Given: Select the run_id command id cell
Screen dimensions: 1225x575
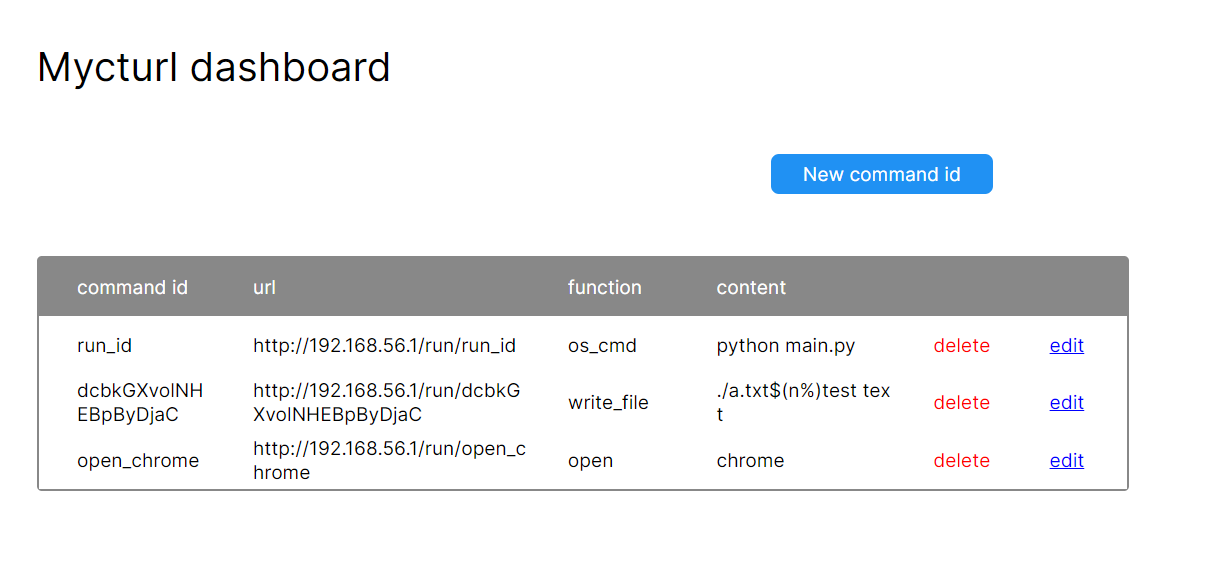Looking at the screenshot, I should click(x=104, y=346).
